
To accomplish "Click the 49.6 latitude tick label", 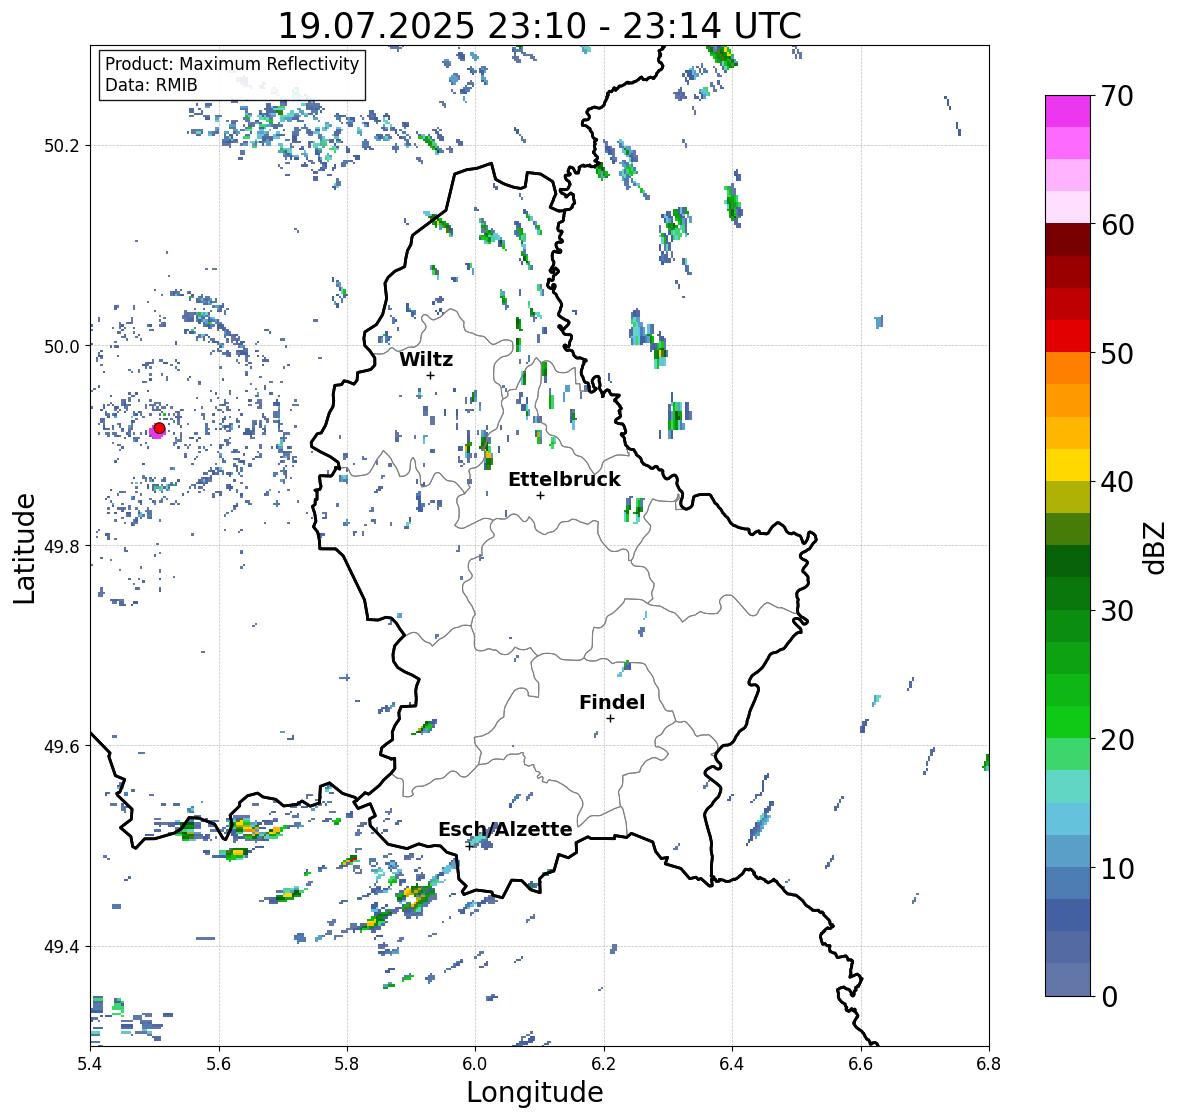I will (61, 746).
